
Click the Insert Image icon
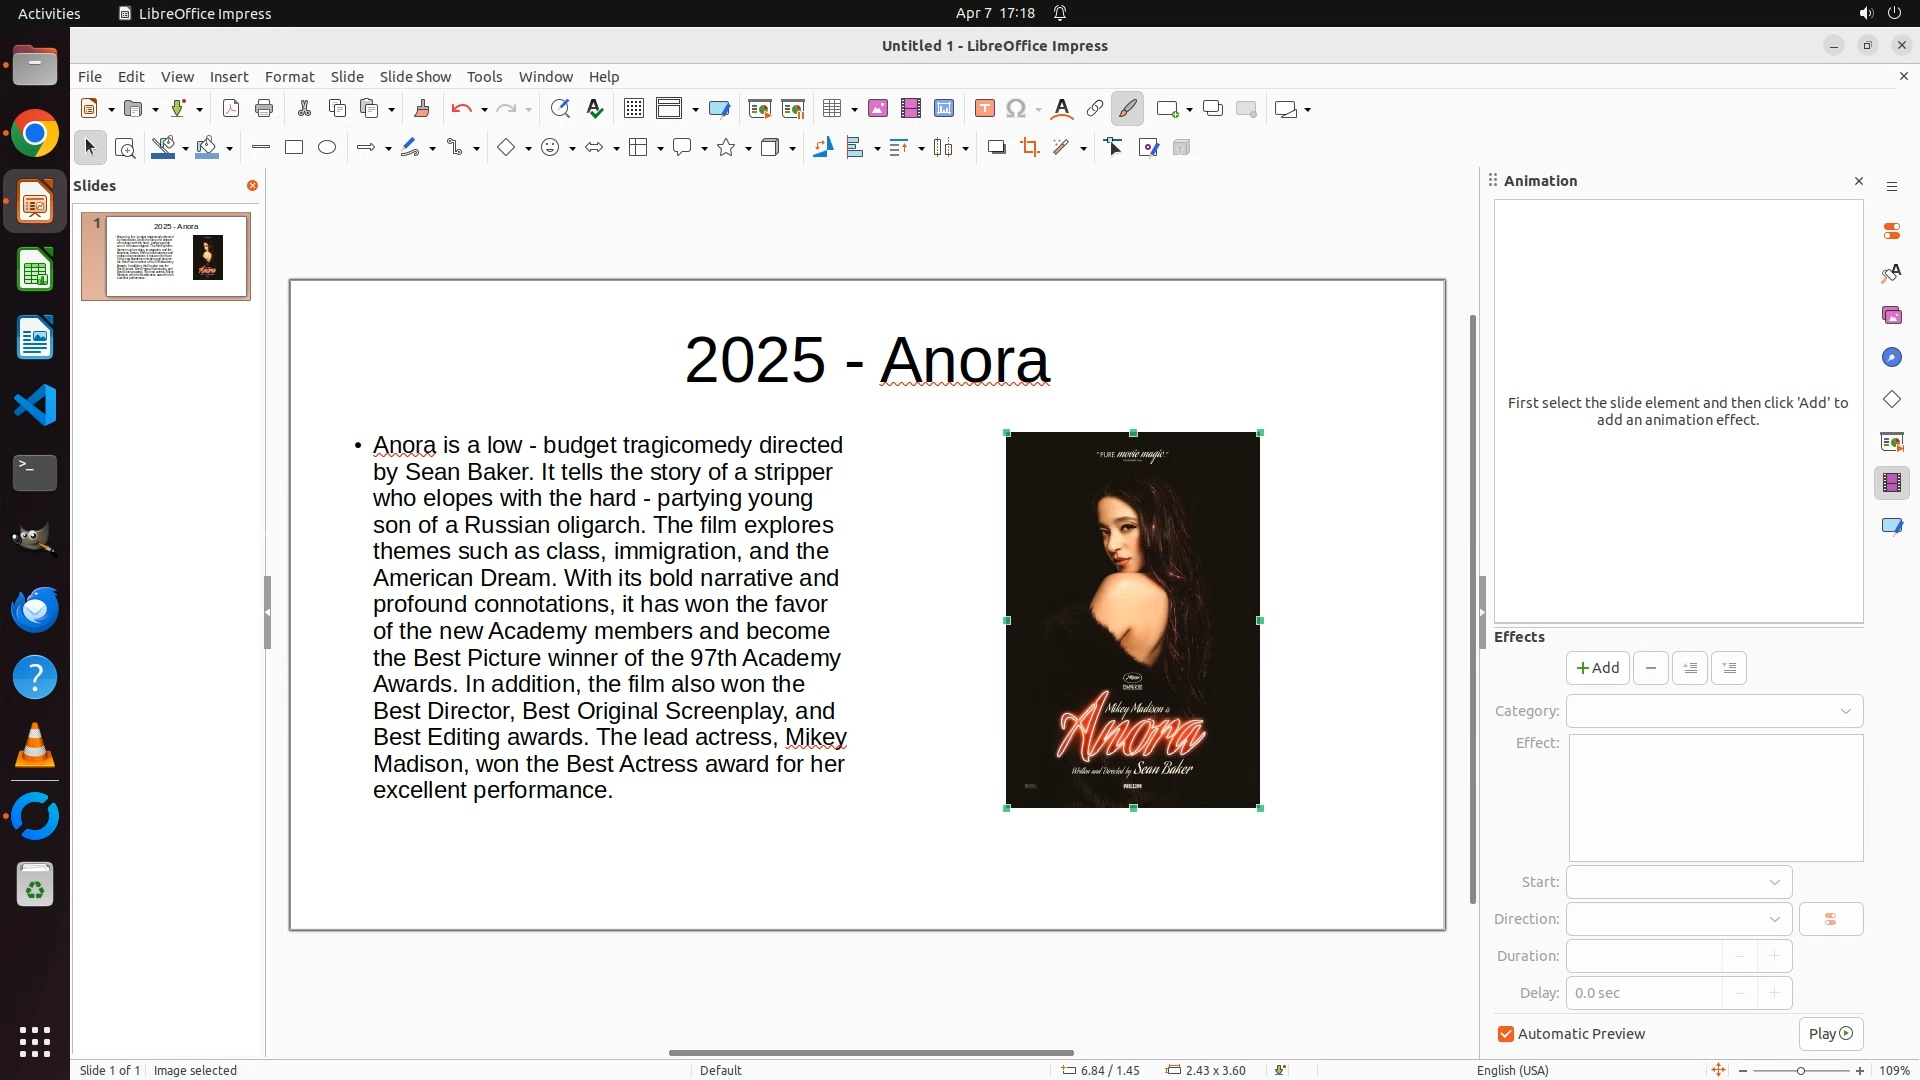[x=877, y=109]
